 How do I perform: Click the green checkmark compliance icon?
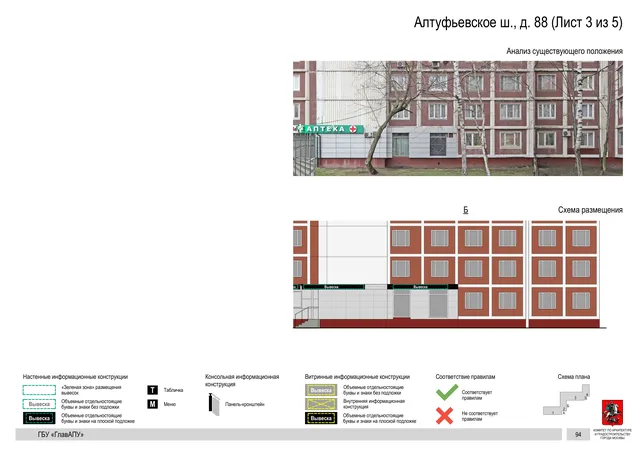tap(447, 392)
